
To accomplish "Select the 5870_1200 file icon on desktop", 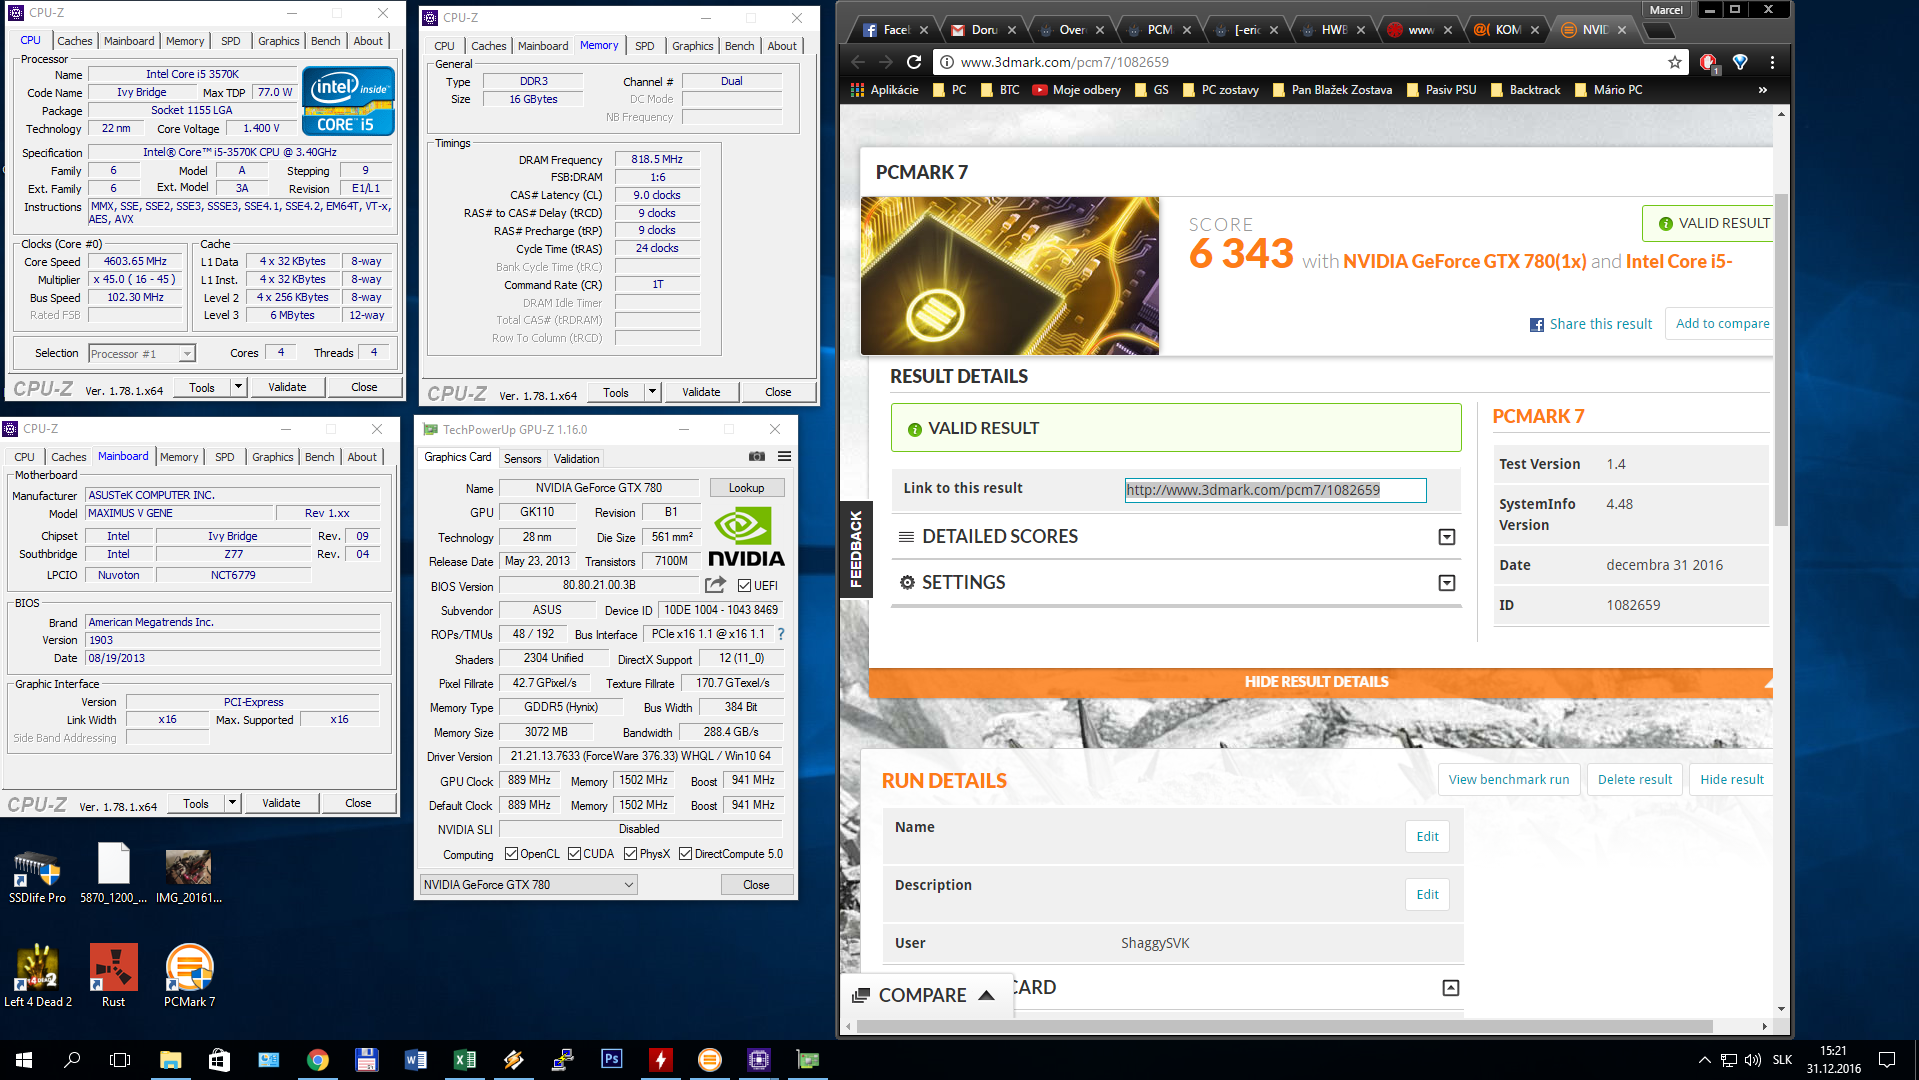I will [x=114, y=873].
